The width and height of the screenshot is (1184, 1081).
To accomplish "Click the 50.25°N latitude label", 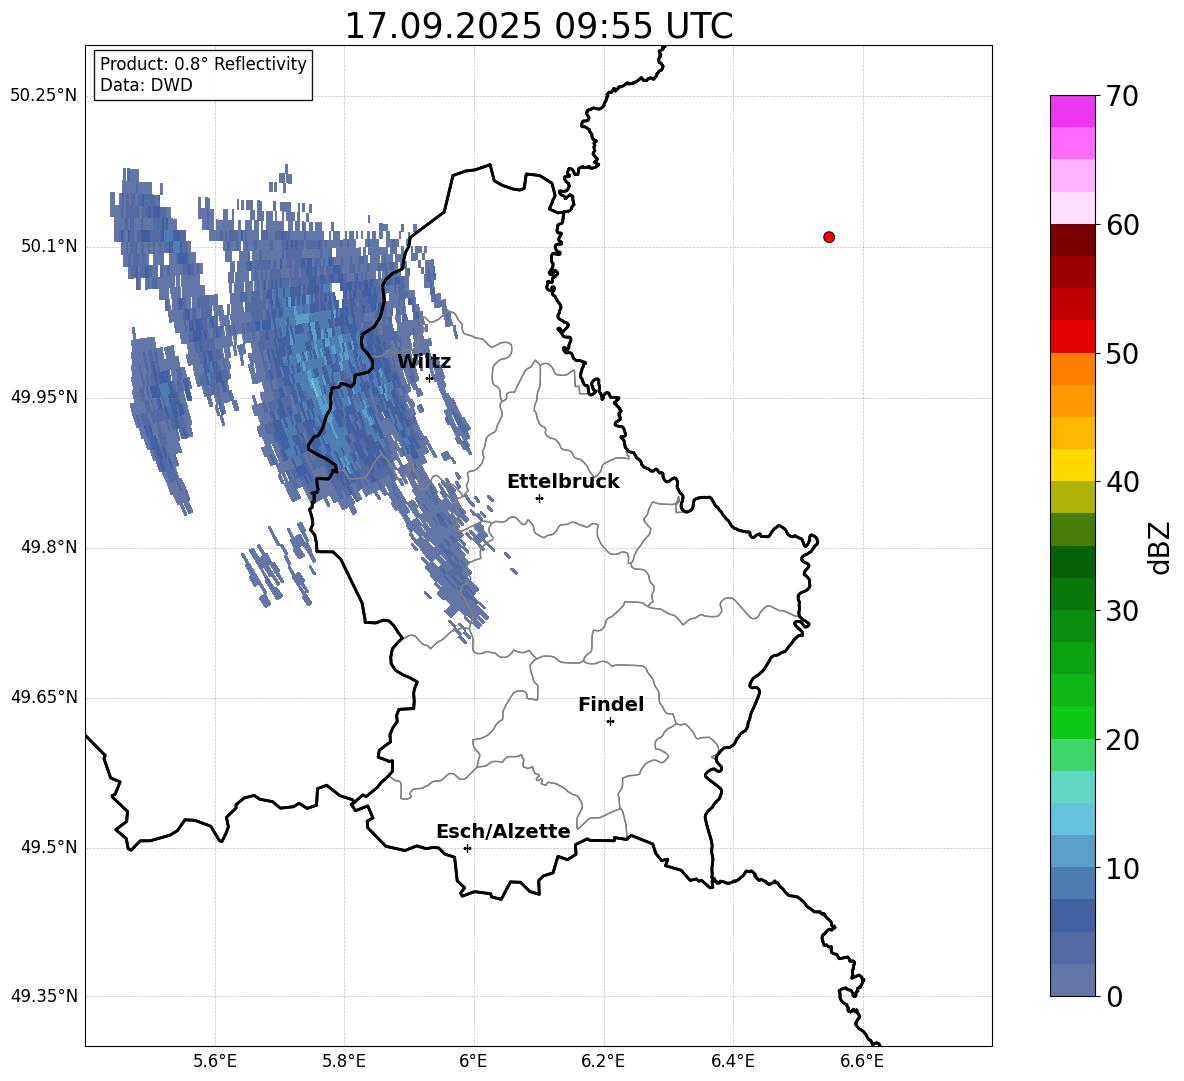I will click(x=44, y=96).
